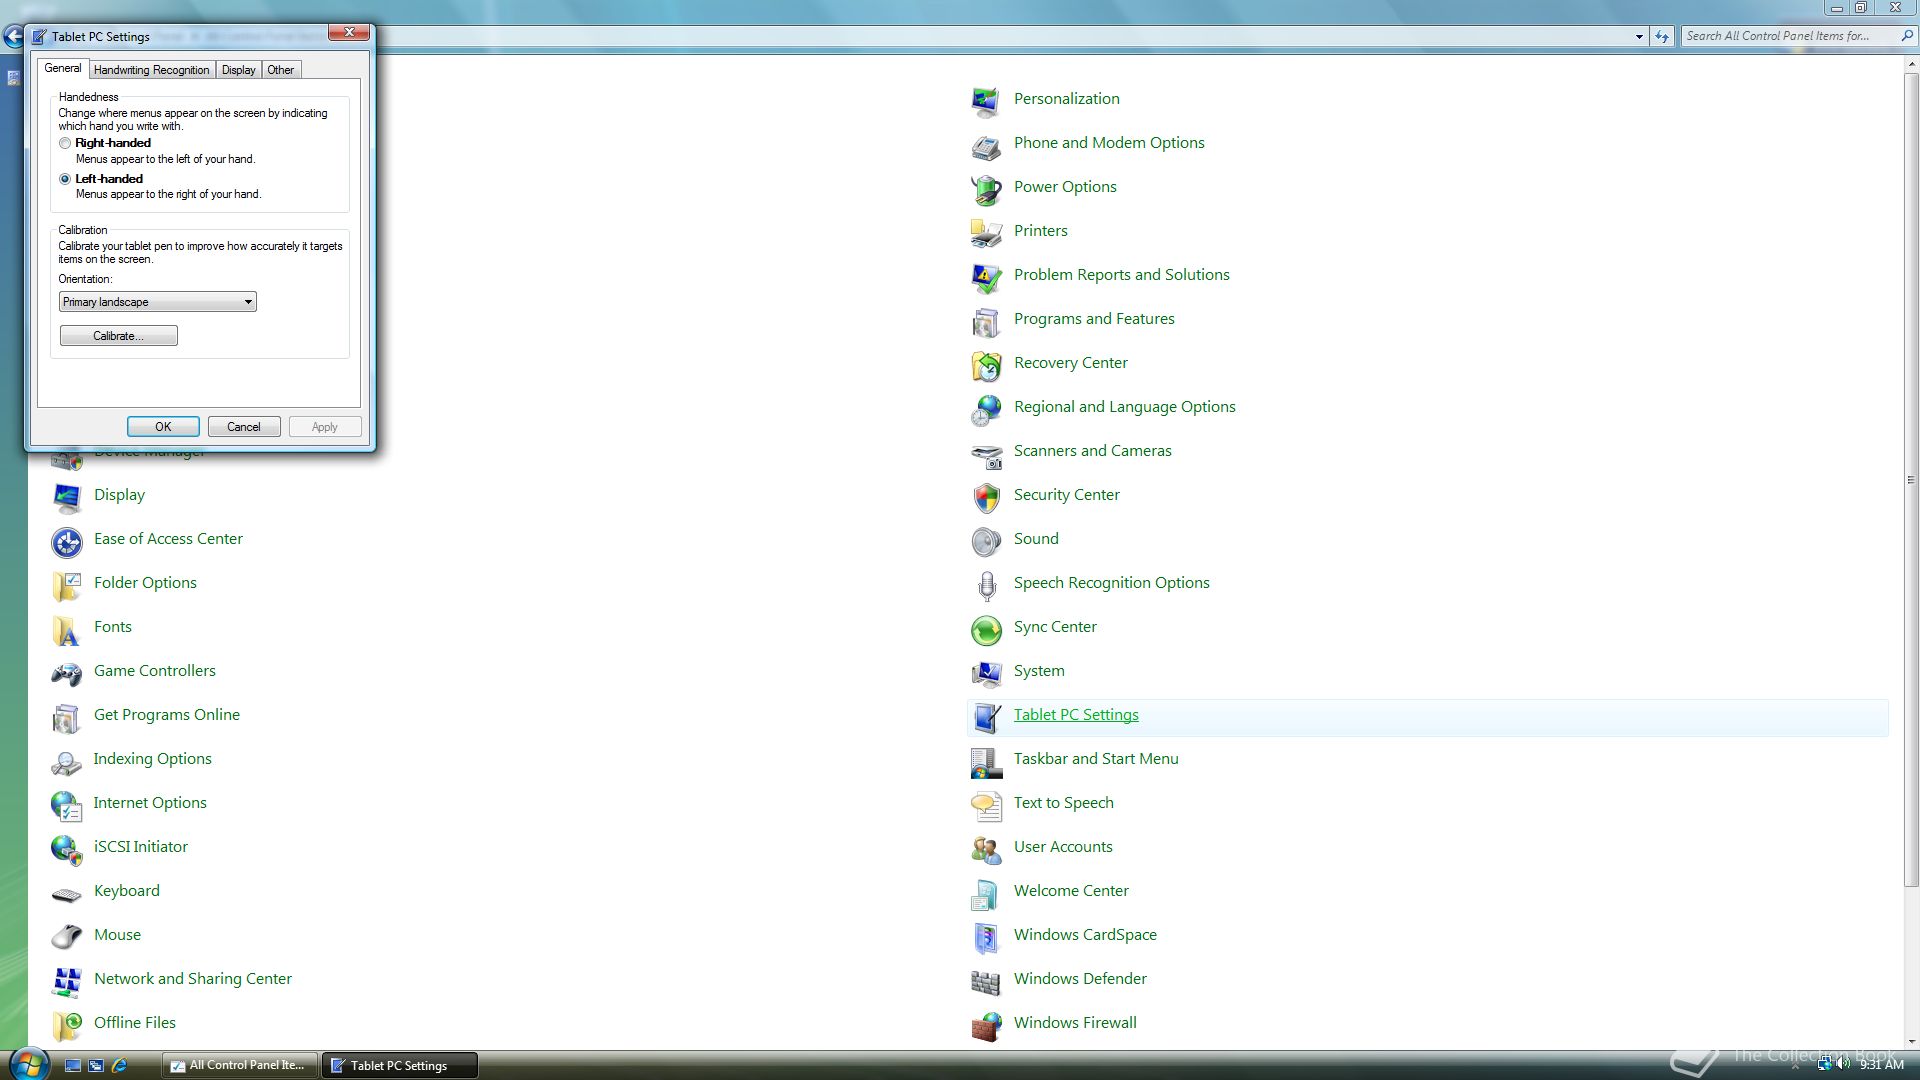Click the Back navigation arrow
The width and height of the screenshot is (1920, 1080).
(13, 37)
